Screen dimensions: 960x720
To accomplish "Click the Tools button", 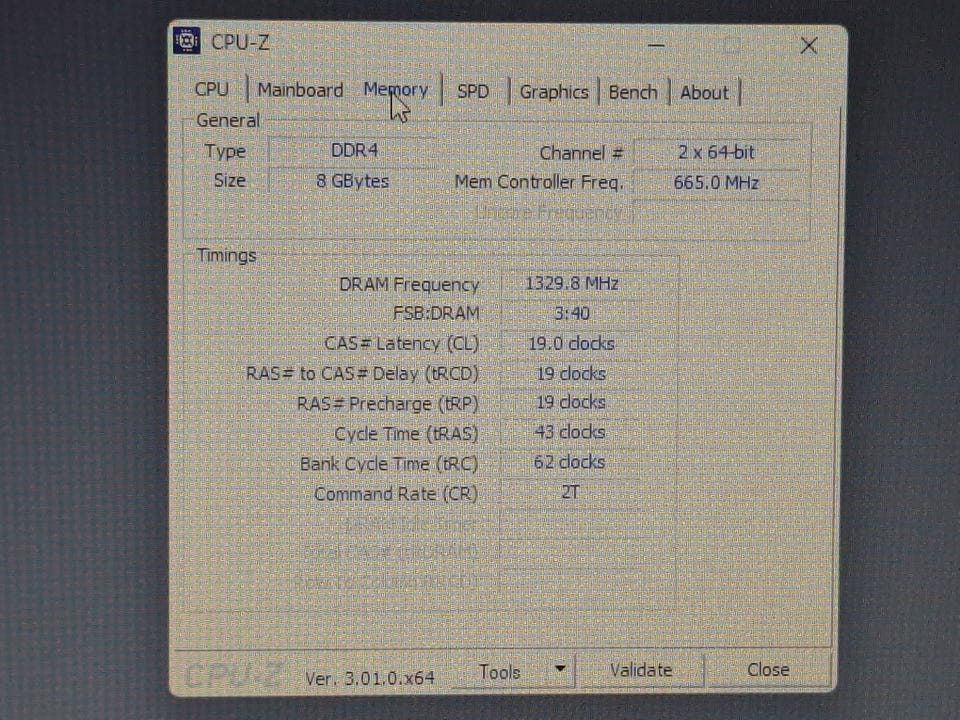I will [x=500, y=672].
